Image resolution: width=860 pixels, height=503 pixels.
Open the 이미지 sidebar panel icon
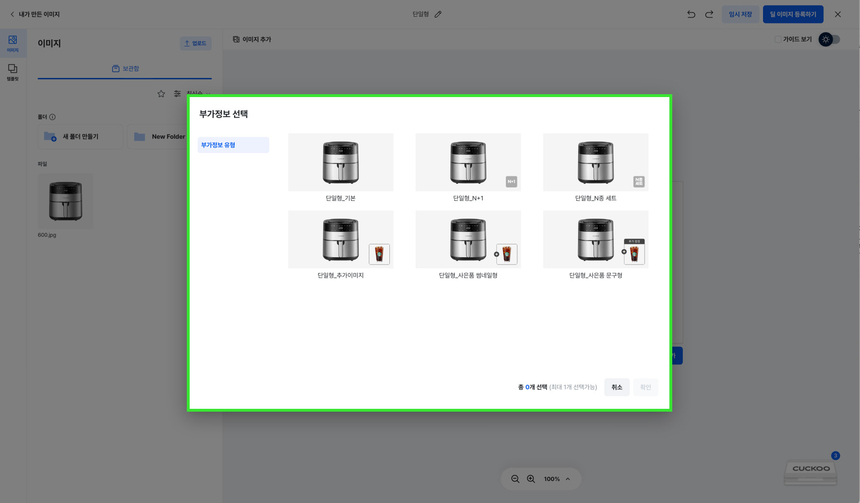pyautogui.click(x=12, y=43)
